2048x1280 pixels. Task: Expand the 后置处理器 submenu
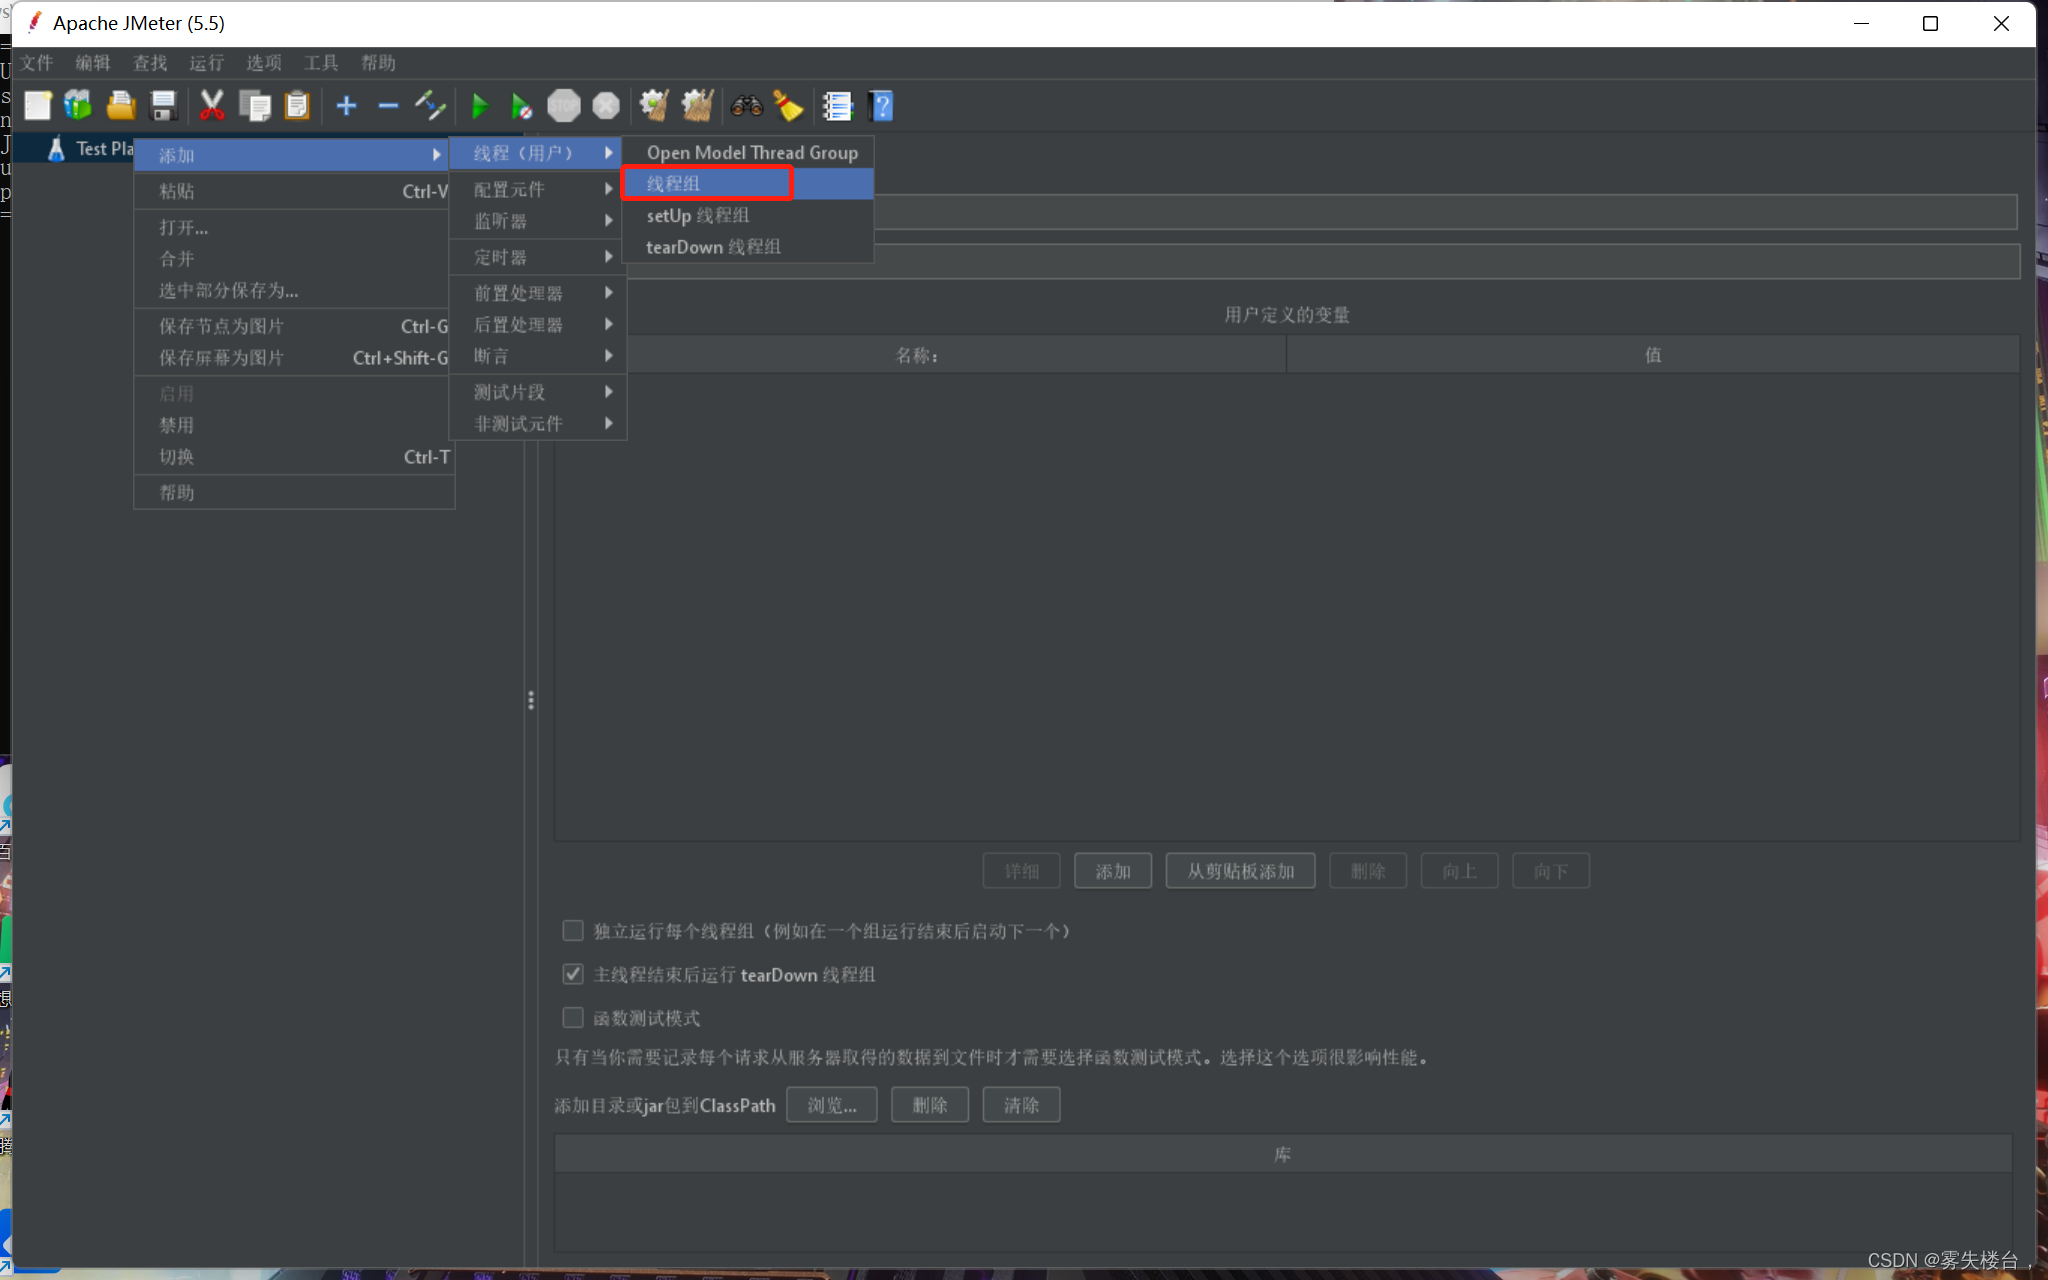537,325
